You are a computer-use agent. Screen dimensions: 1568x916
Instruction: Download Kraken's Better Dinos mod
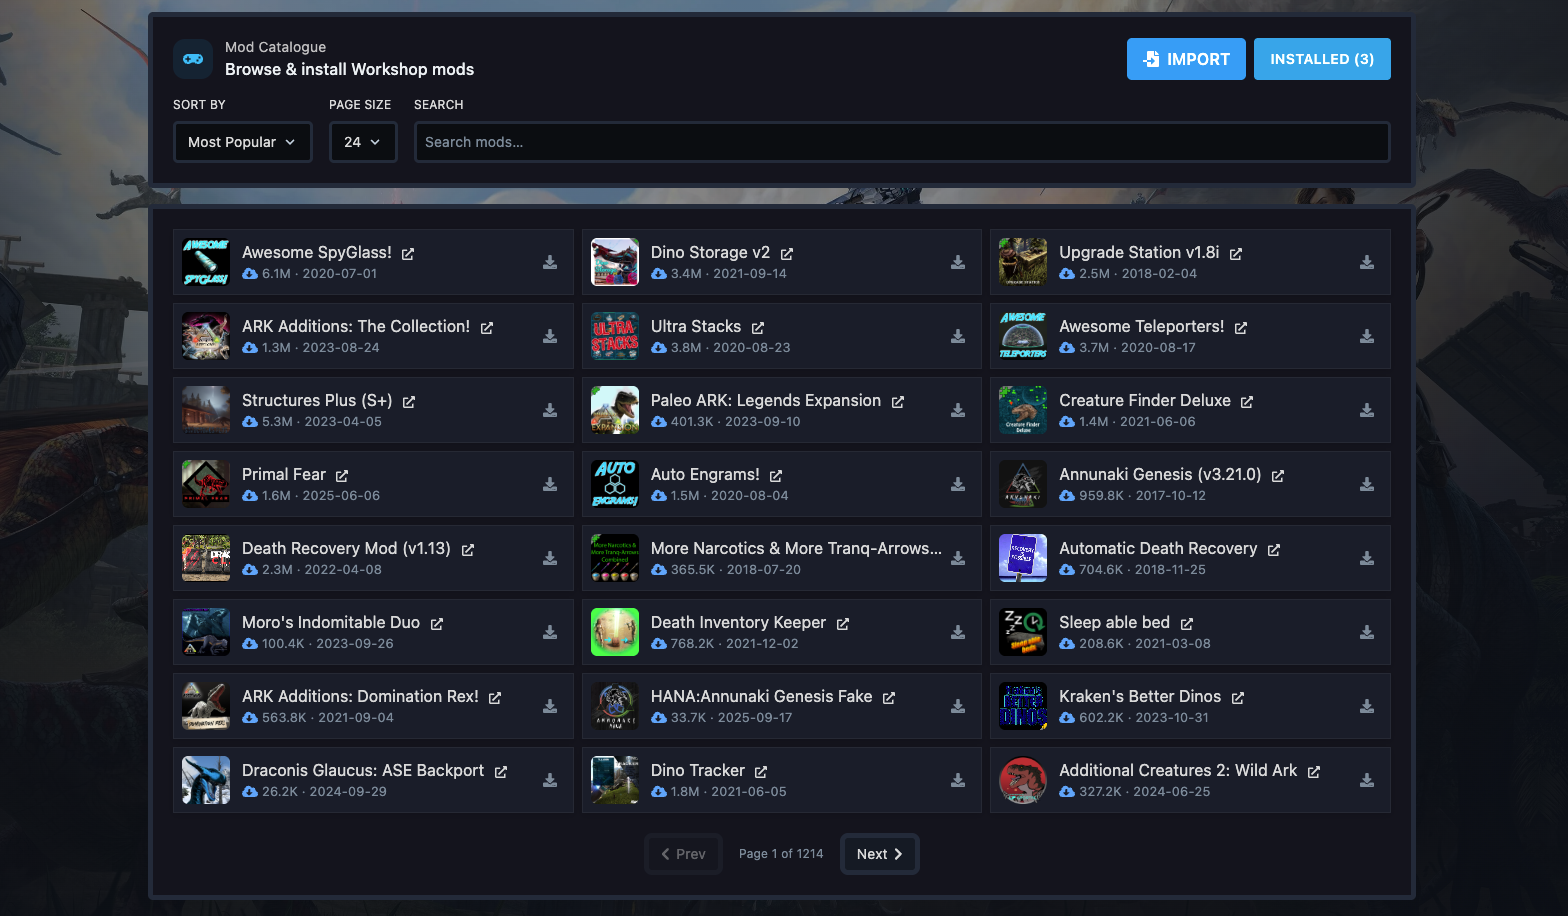(x=1367, y=706)
